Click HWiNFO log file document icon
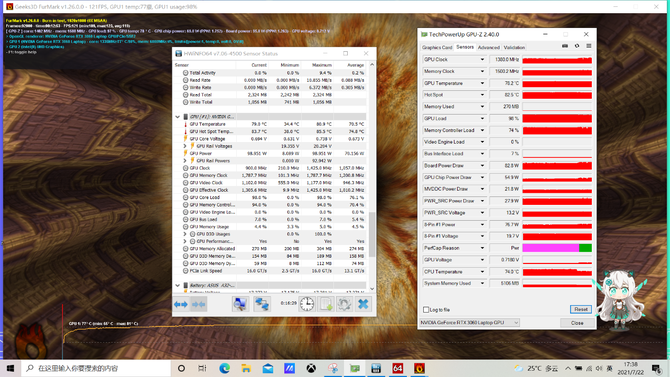 point(326,304)
